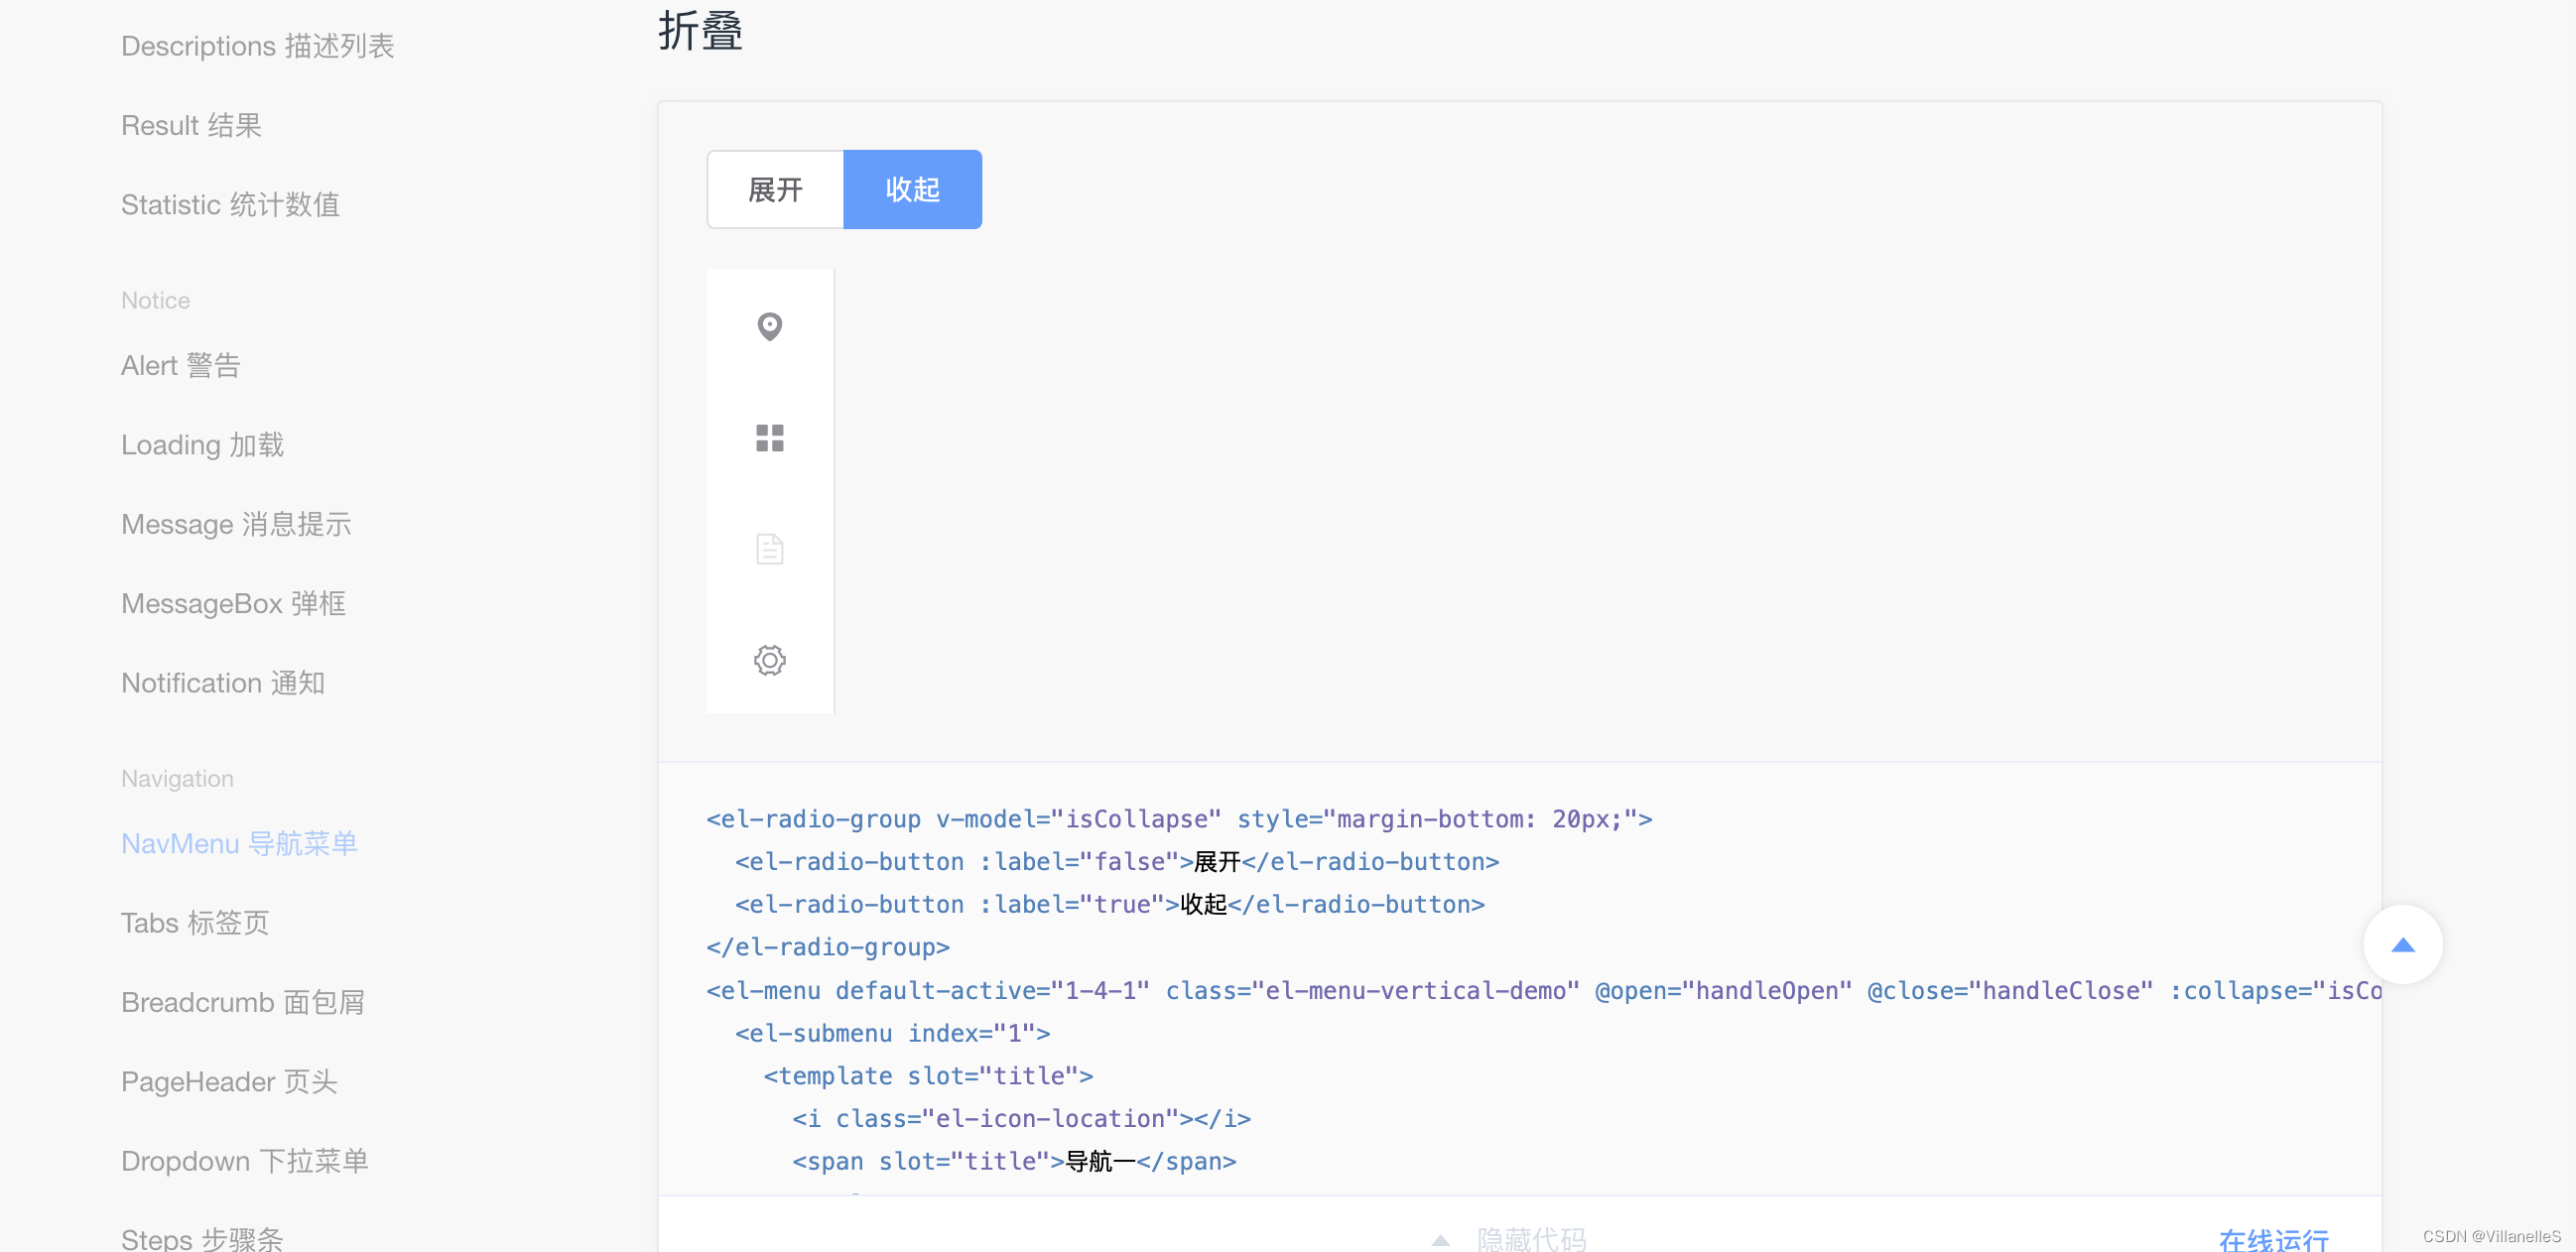The height and width of the screenshot is (1252, 2576).
Task: Click the Navigation group label in sidebar
Action: click(x=177, y=778)
